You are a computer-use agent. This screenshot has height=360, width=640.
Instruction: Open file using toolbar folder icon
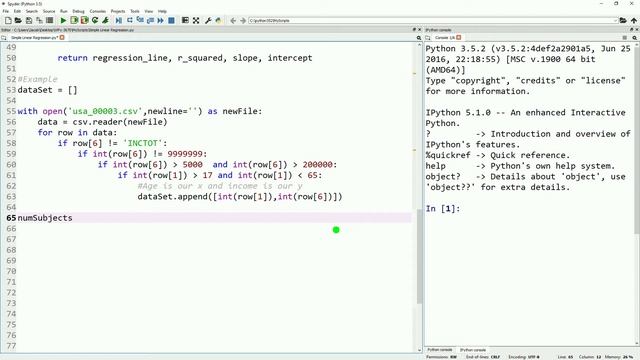coord(18,20)
